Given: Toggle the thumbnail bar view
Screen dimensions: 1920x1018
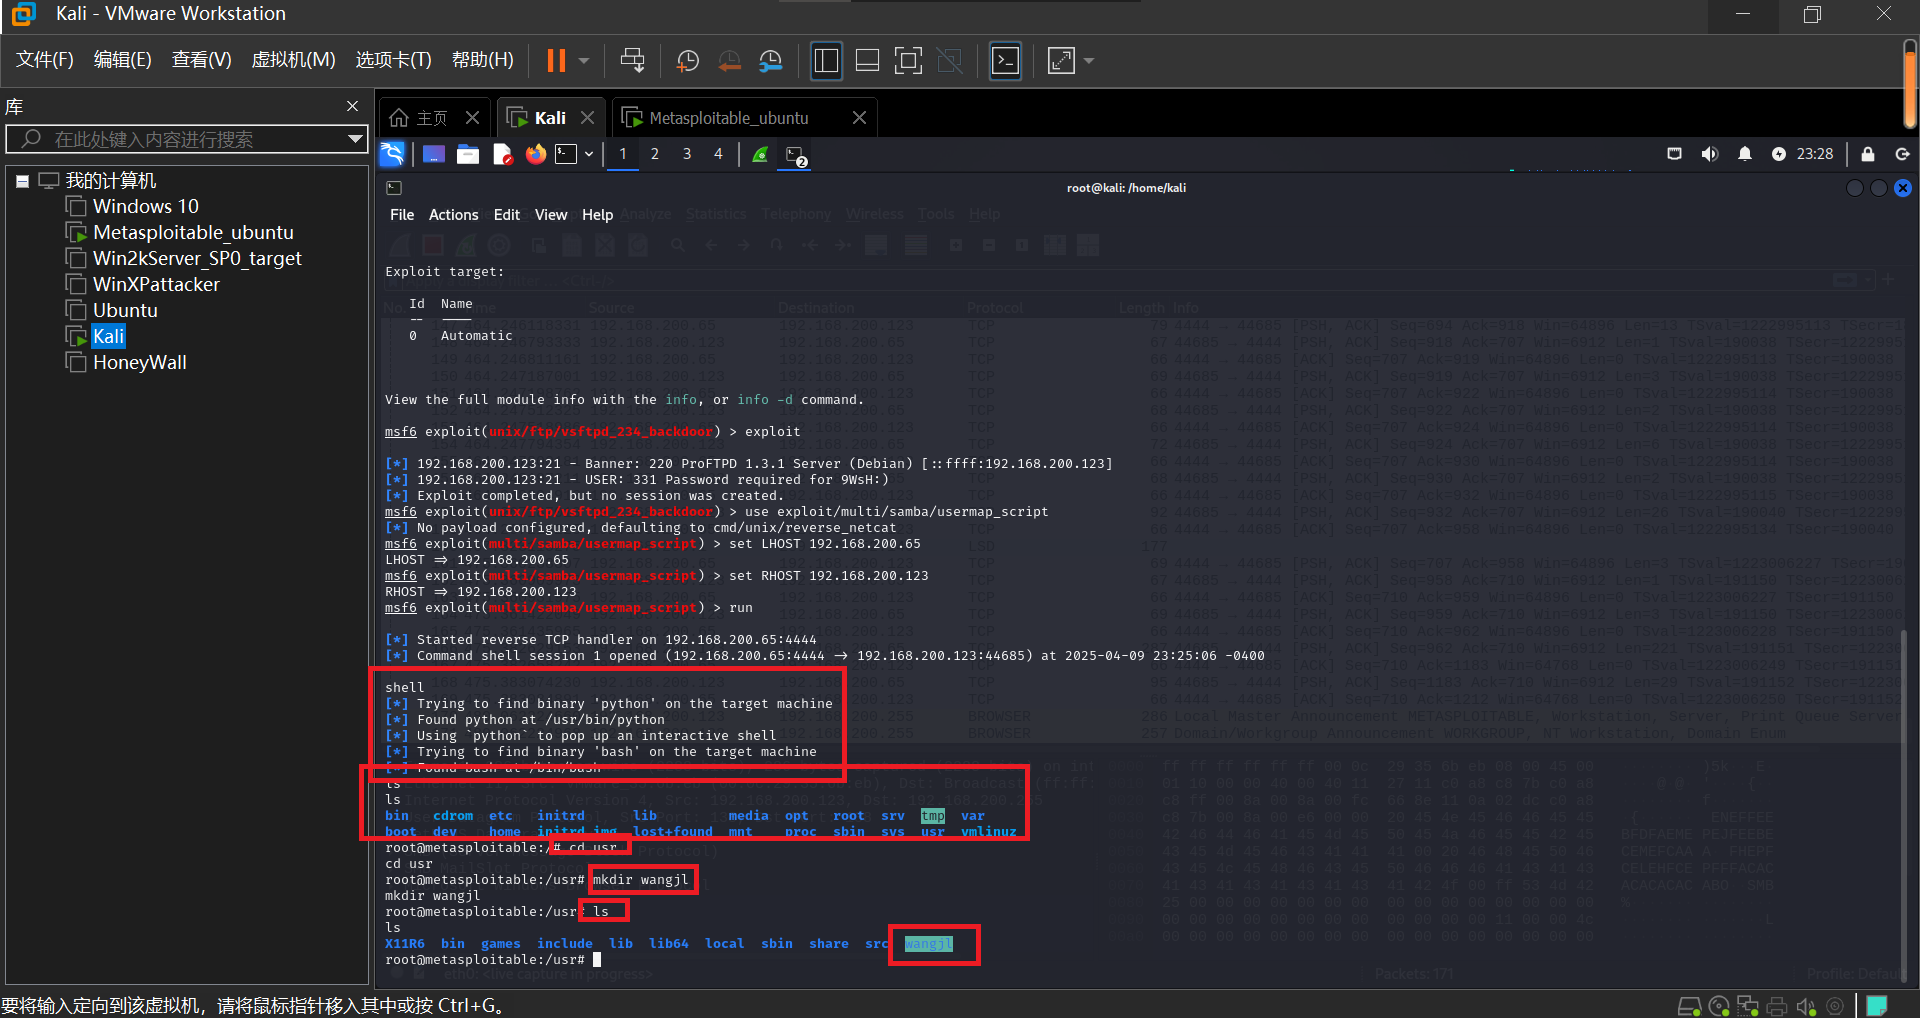Looking at the screenshot, I should (867, 61).
